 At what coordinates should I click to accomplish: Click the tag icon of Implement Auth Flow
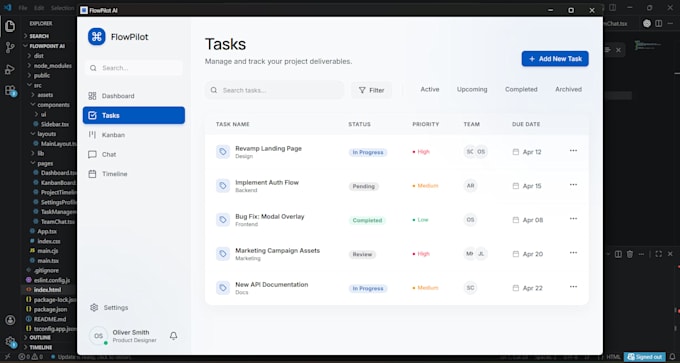click(223, 186)
